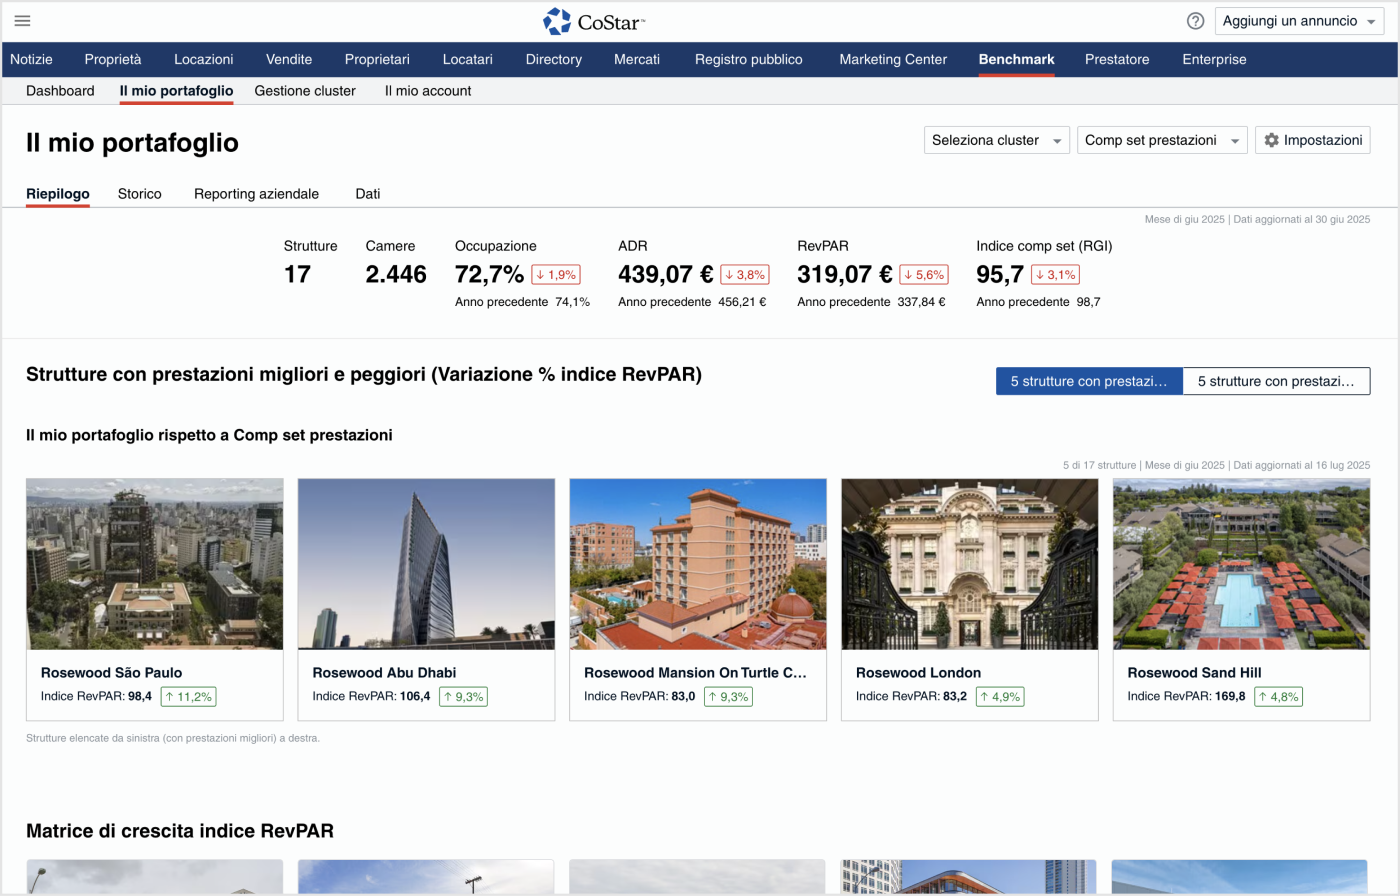
Task: Open the help question mark icon
Action: click(1195, 21)
